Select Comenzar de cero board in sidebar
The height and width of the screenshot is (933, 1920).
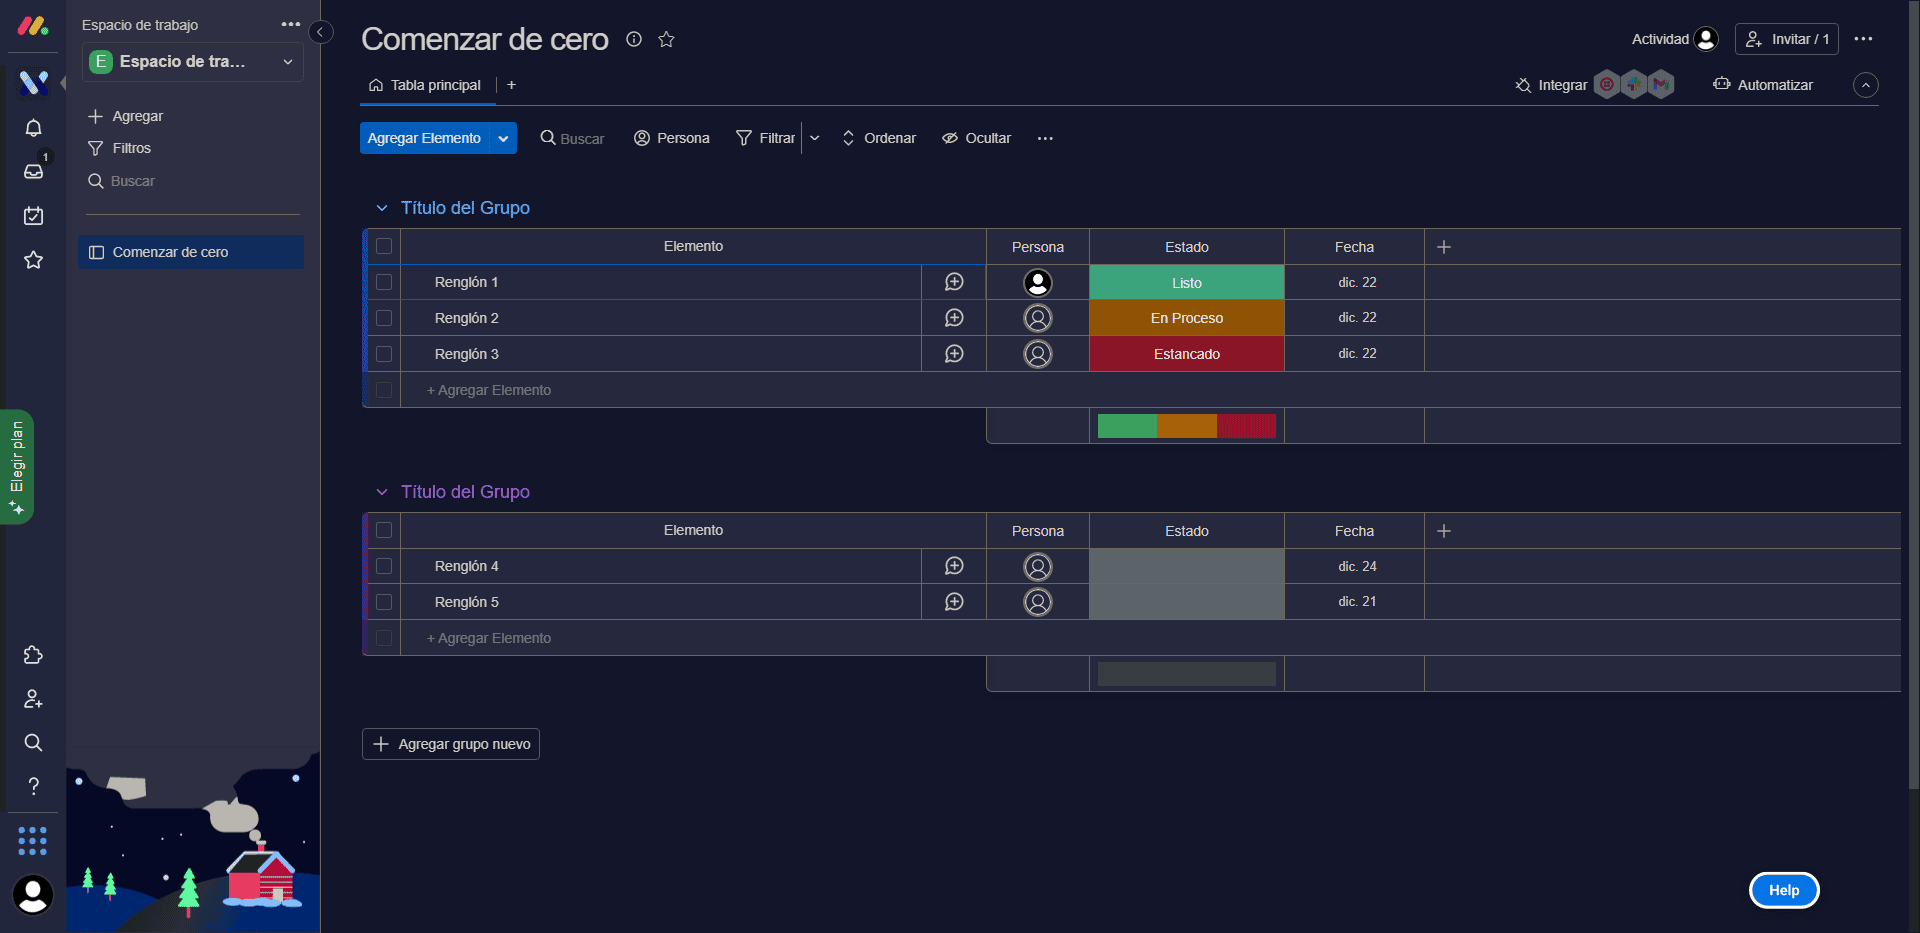click(x=191, y=252)
